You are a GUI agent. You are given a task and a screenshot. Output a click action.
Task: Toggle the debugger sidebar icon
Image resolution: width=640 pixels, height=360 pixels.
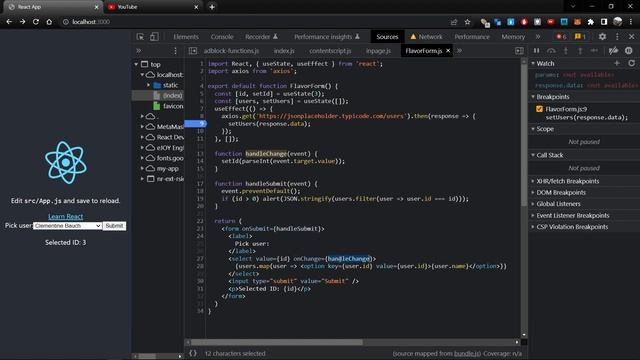(519, 51)
